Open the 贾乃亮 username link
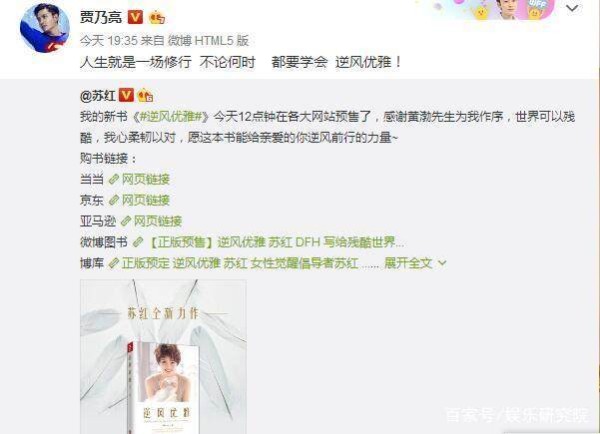 pyautogui.click(x=101, y=17)
